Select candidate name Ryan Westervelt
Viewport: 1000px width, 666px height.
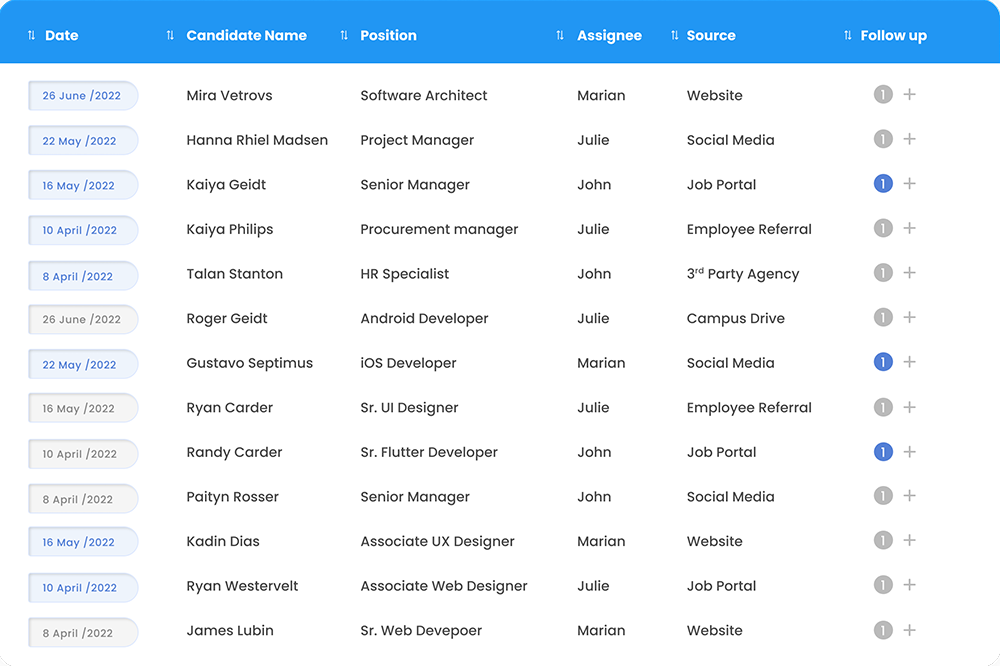click(242, 586)
